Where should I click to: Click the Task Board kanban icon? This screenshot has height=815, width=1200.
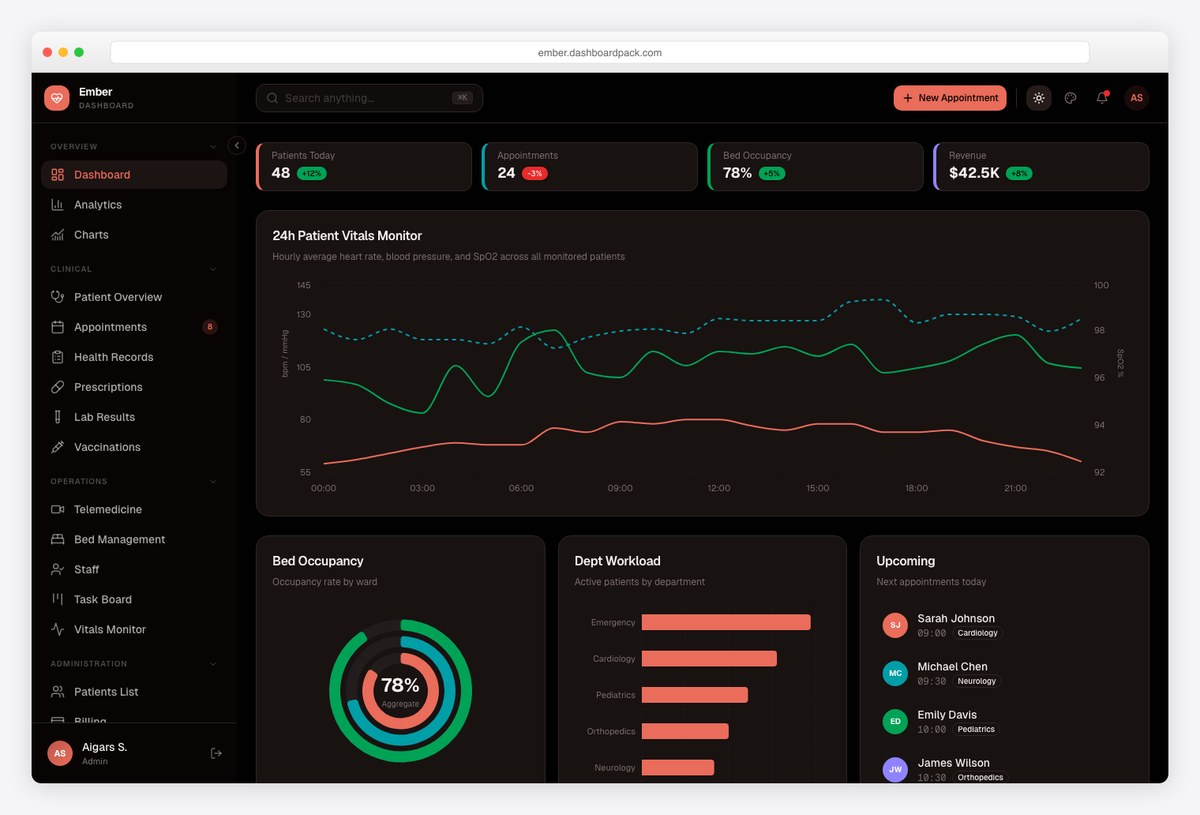click(58, 599)
